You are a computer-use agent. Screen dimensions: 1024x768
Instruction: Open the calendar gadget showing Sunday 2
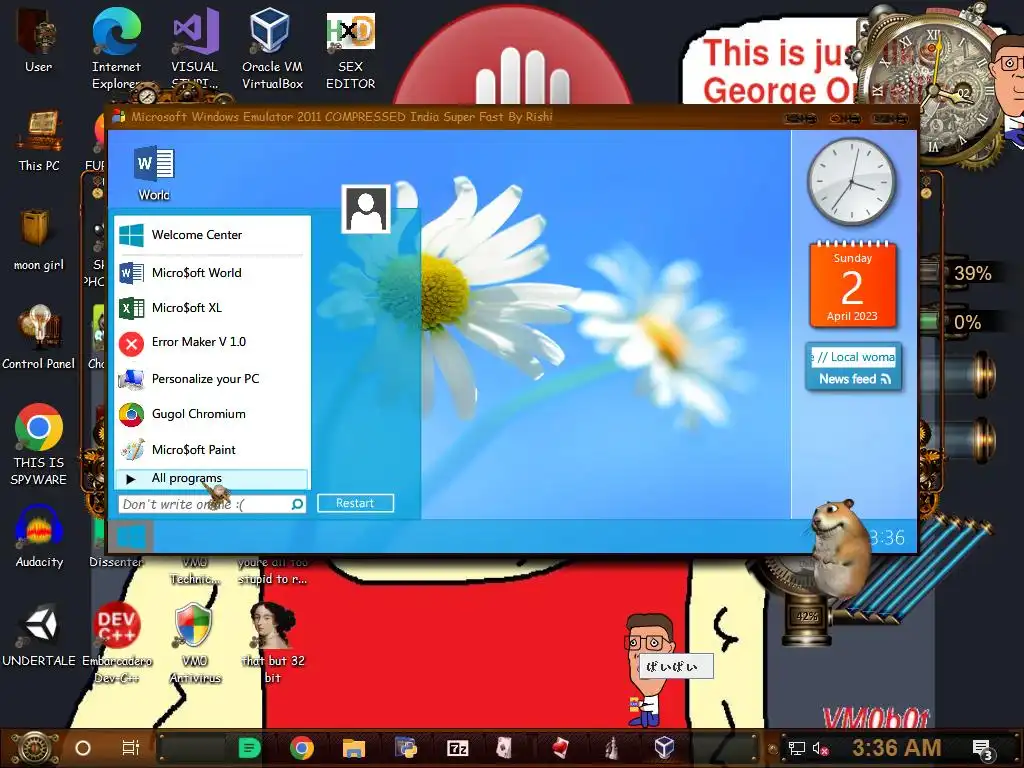pyautogui.click(x=852, y=285)
